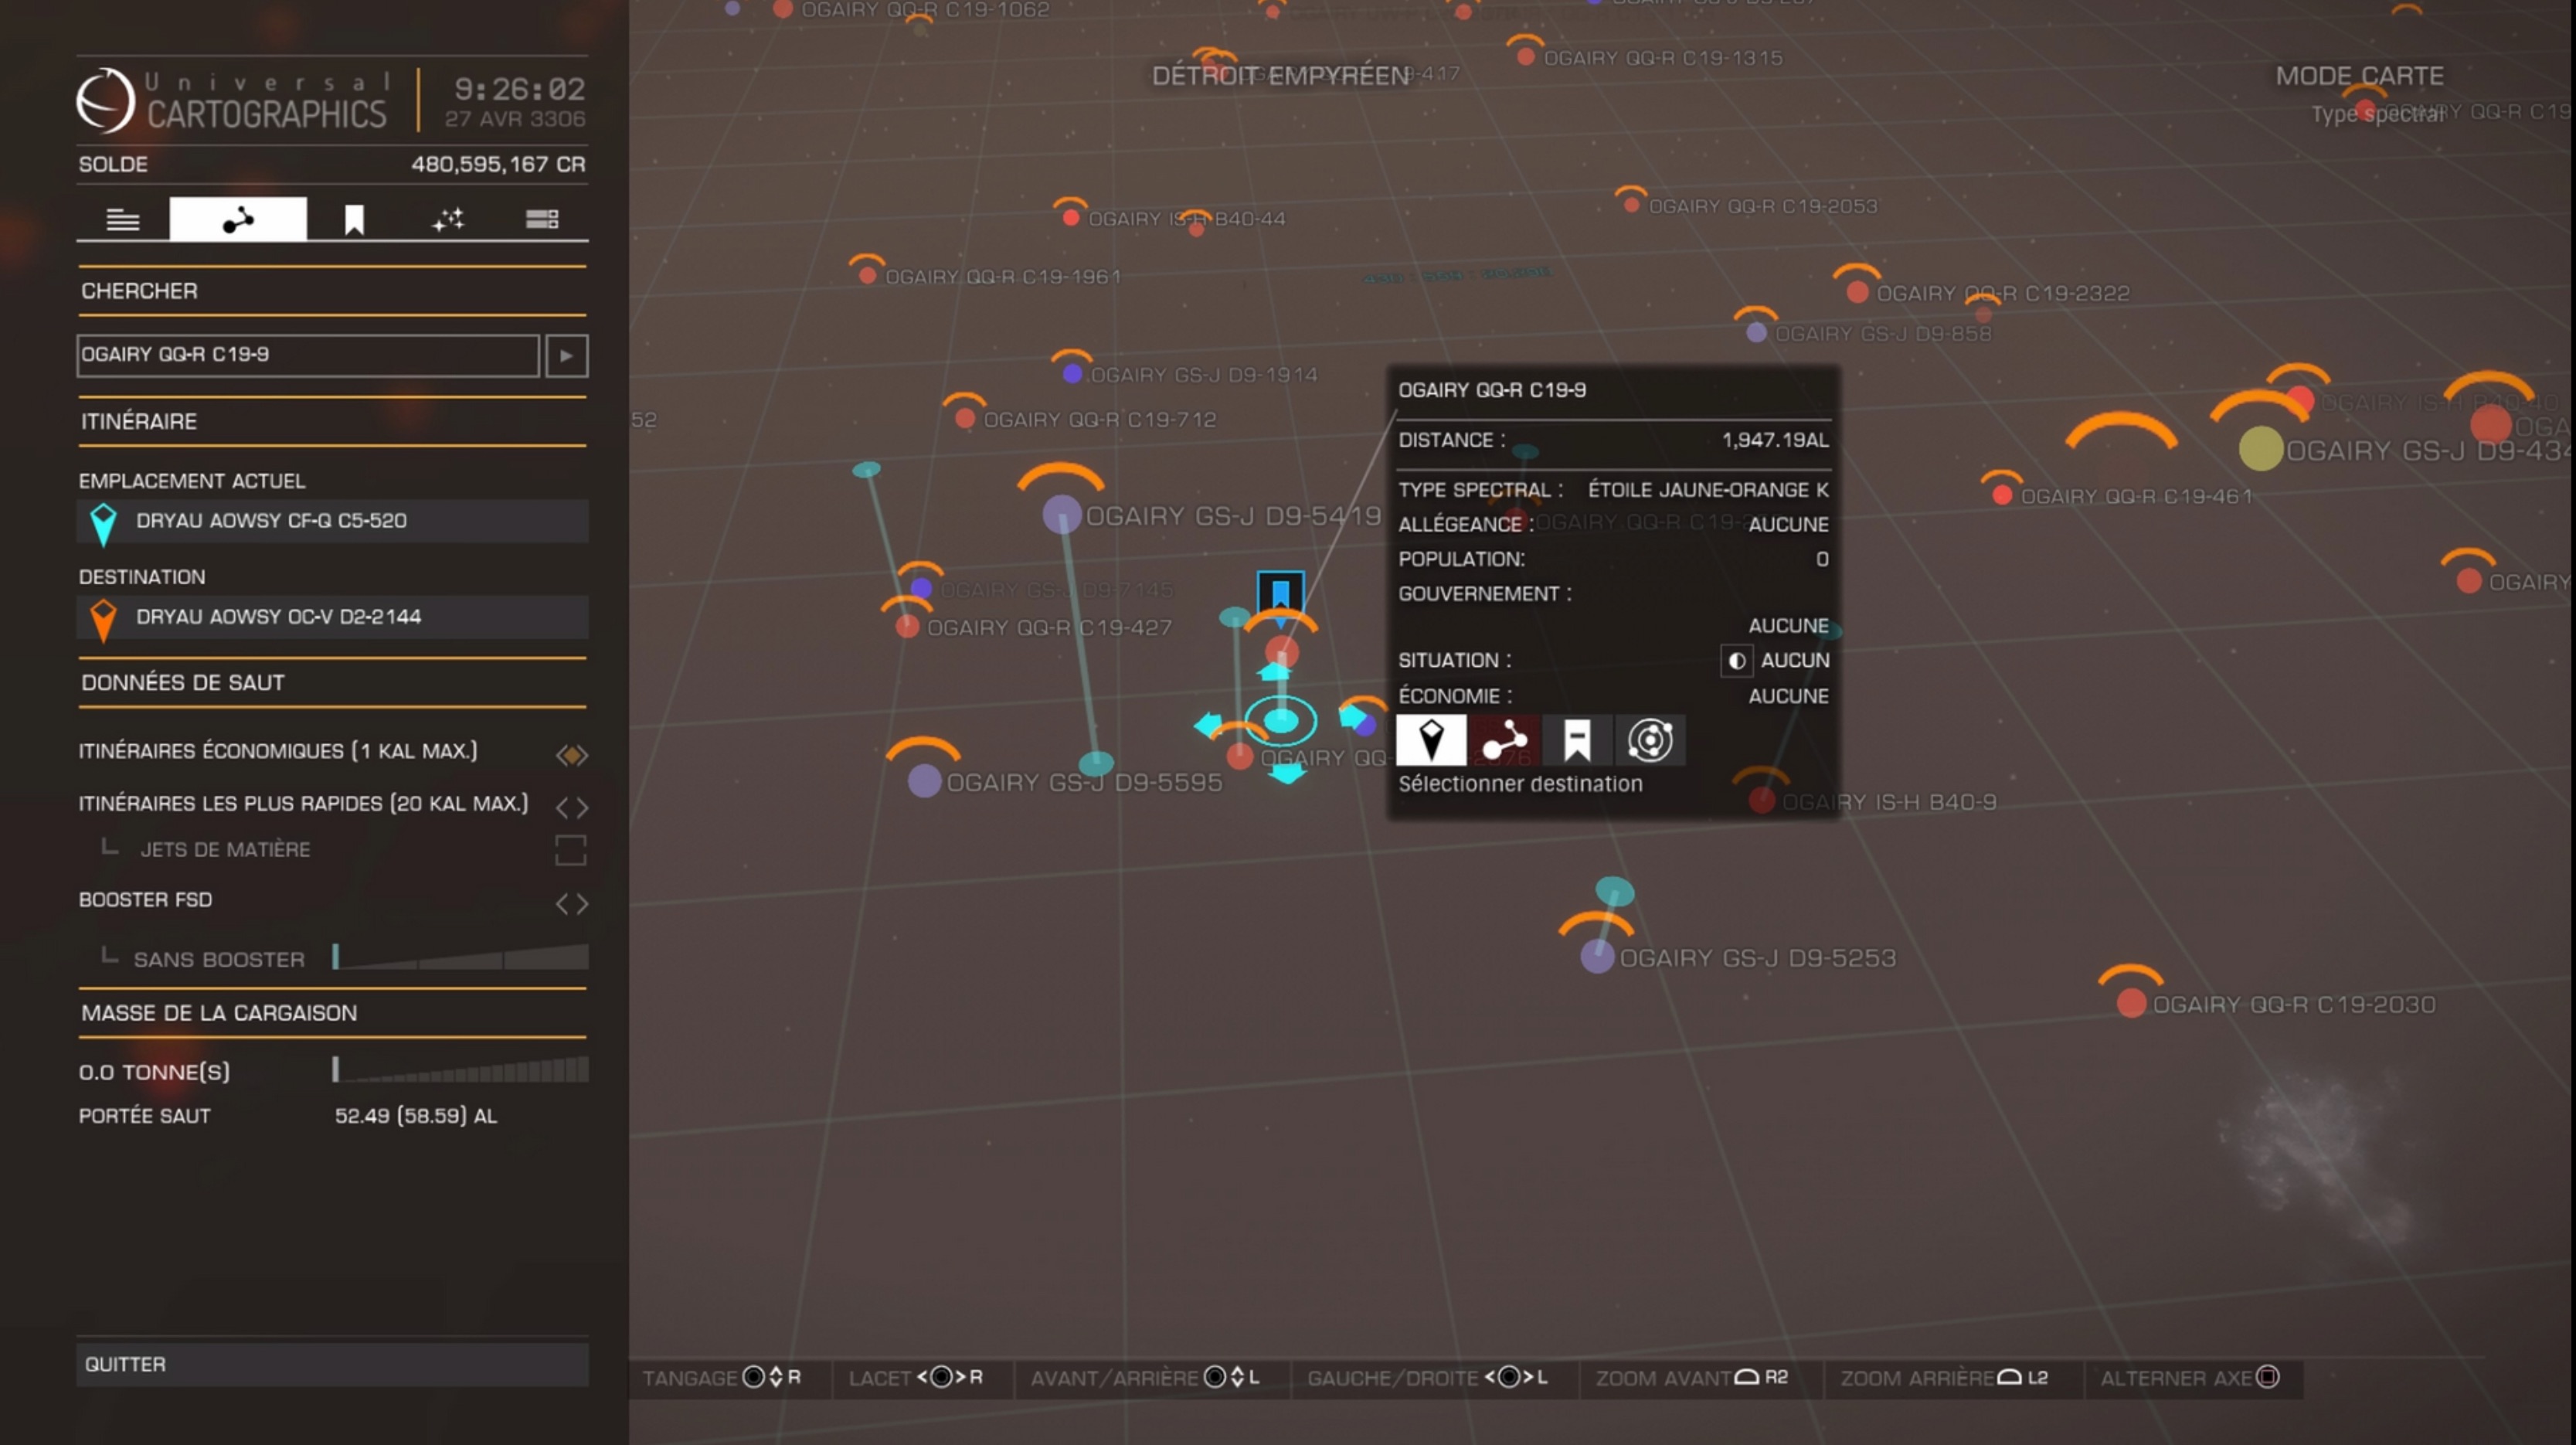Click the Données de saut header
This screenshot has height=1445, width=2576.
click(x=333, y=683)
